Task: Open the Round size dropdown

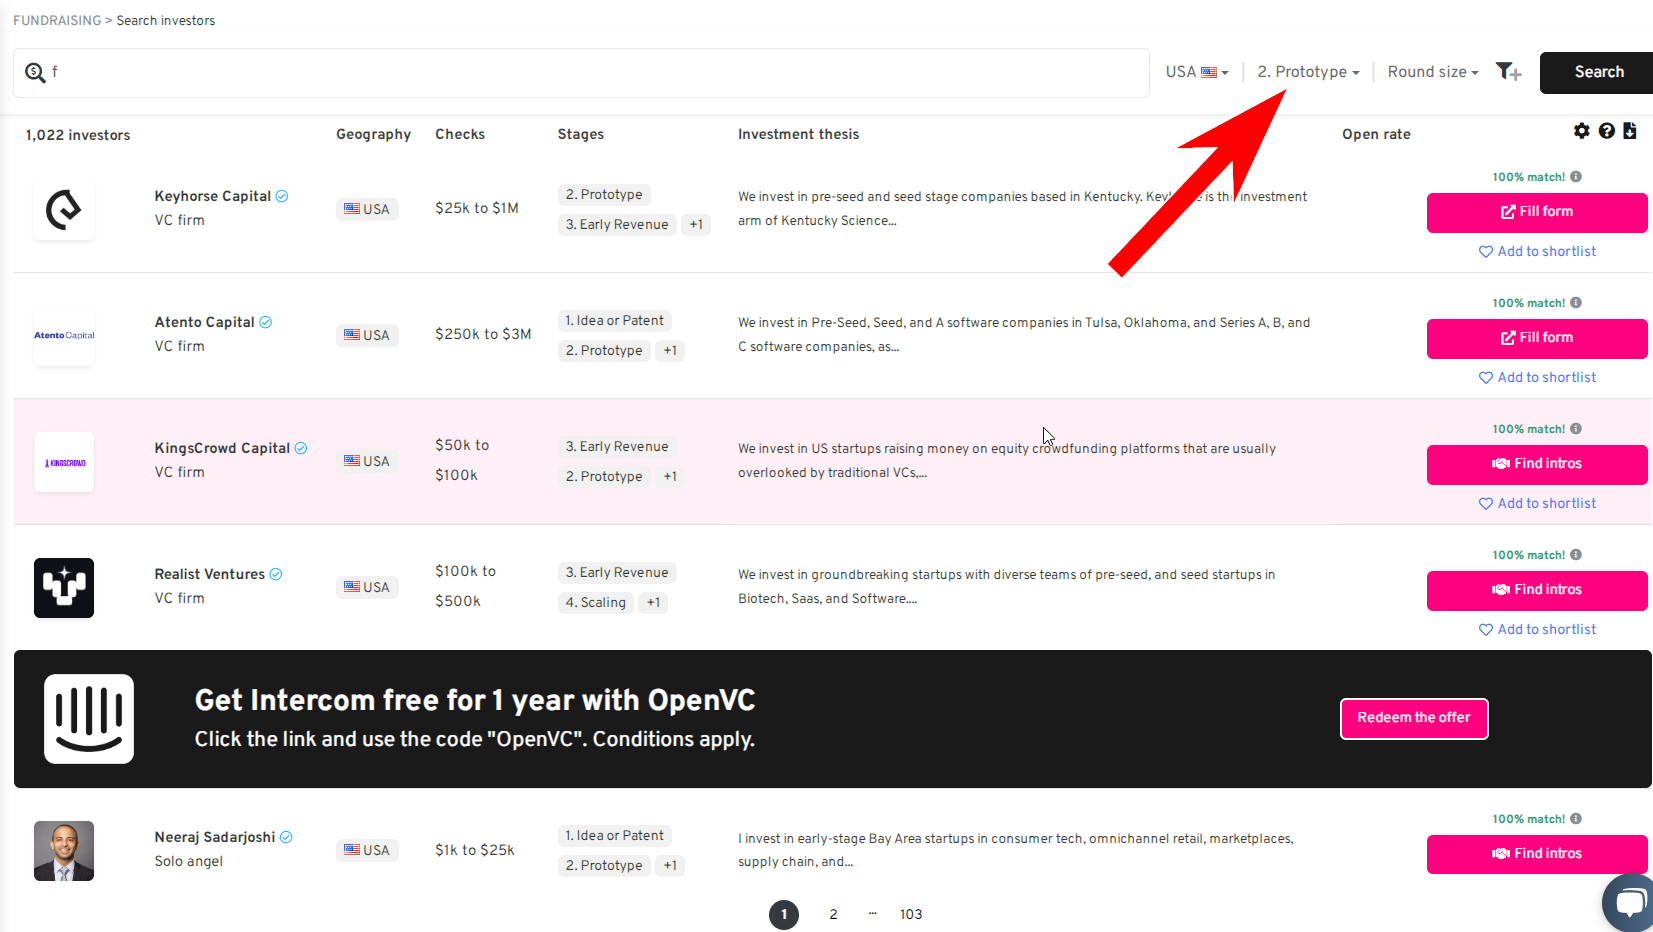Action: (1432, 72)
